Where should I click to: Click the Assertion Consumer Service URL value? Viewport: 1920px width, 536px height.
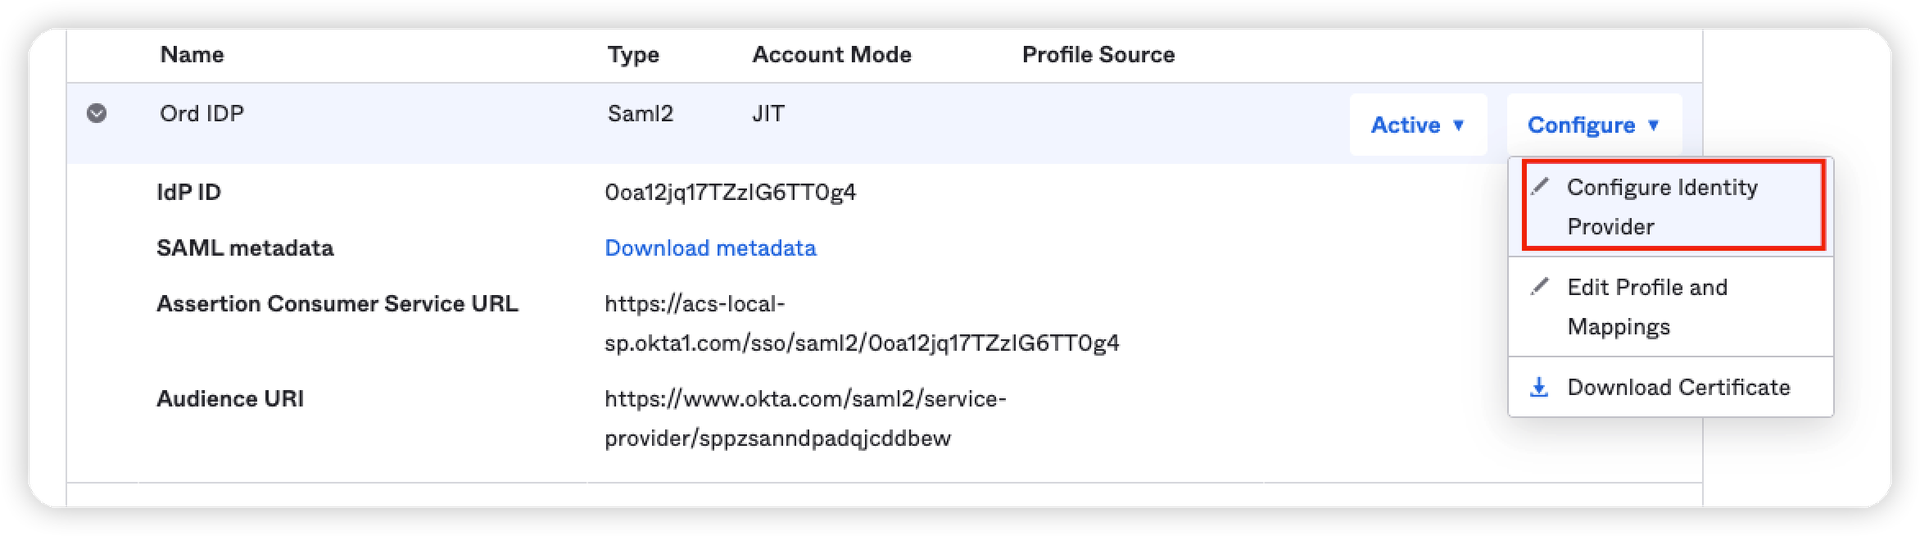[861, 323]
